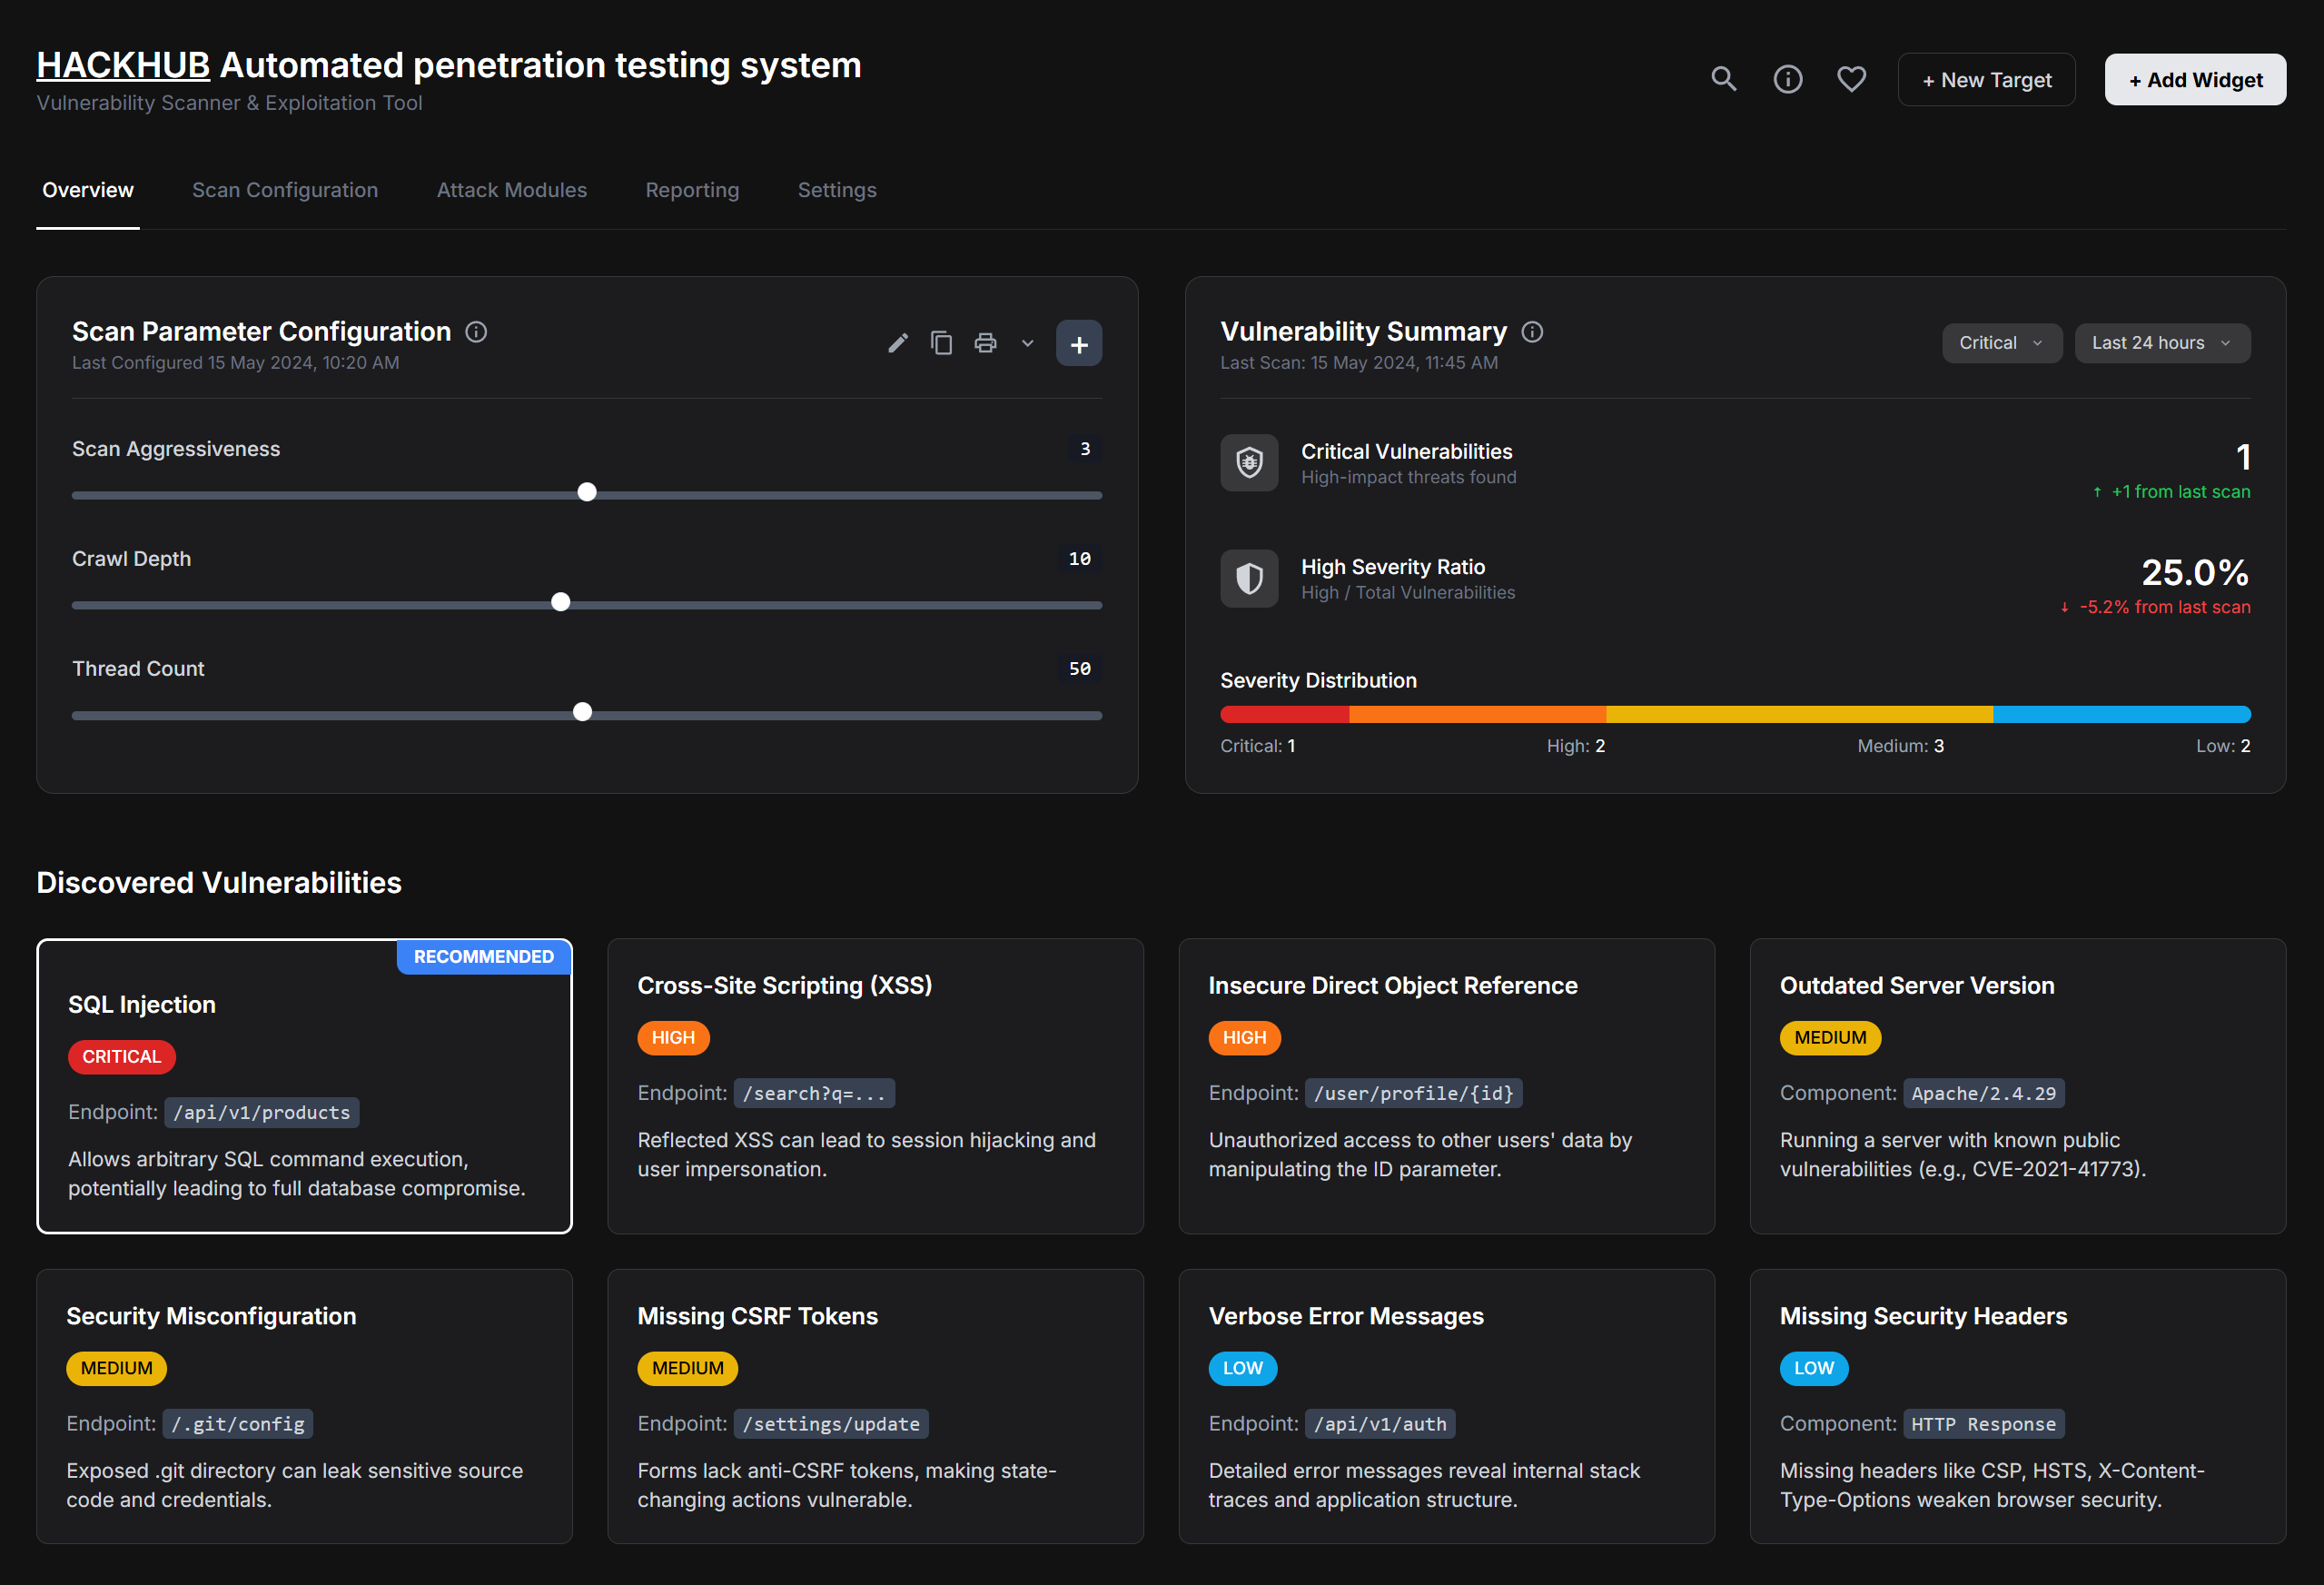Select the heart favorite icon
This screenshot has height=1585, width=2324.
click(1851, 79)
